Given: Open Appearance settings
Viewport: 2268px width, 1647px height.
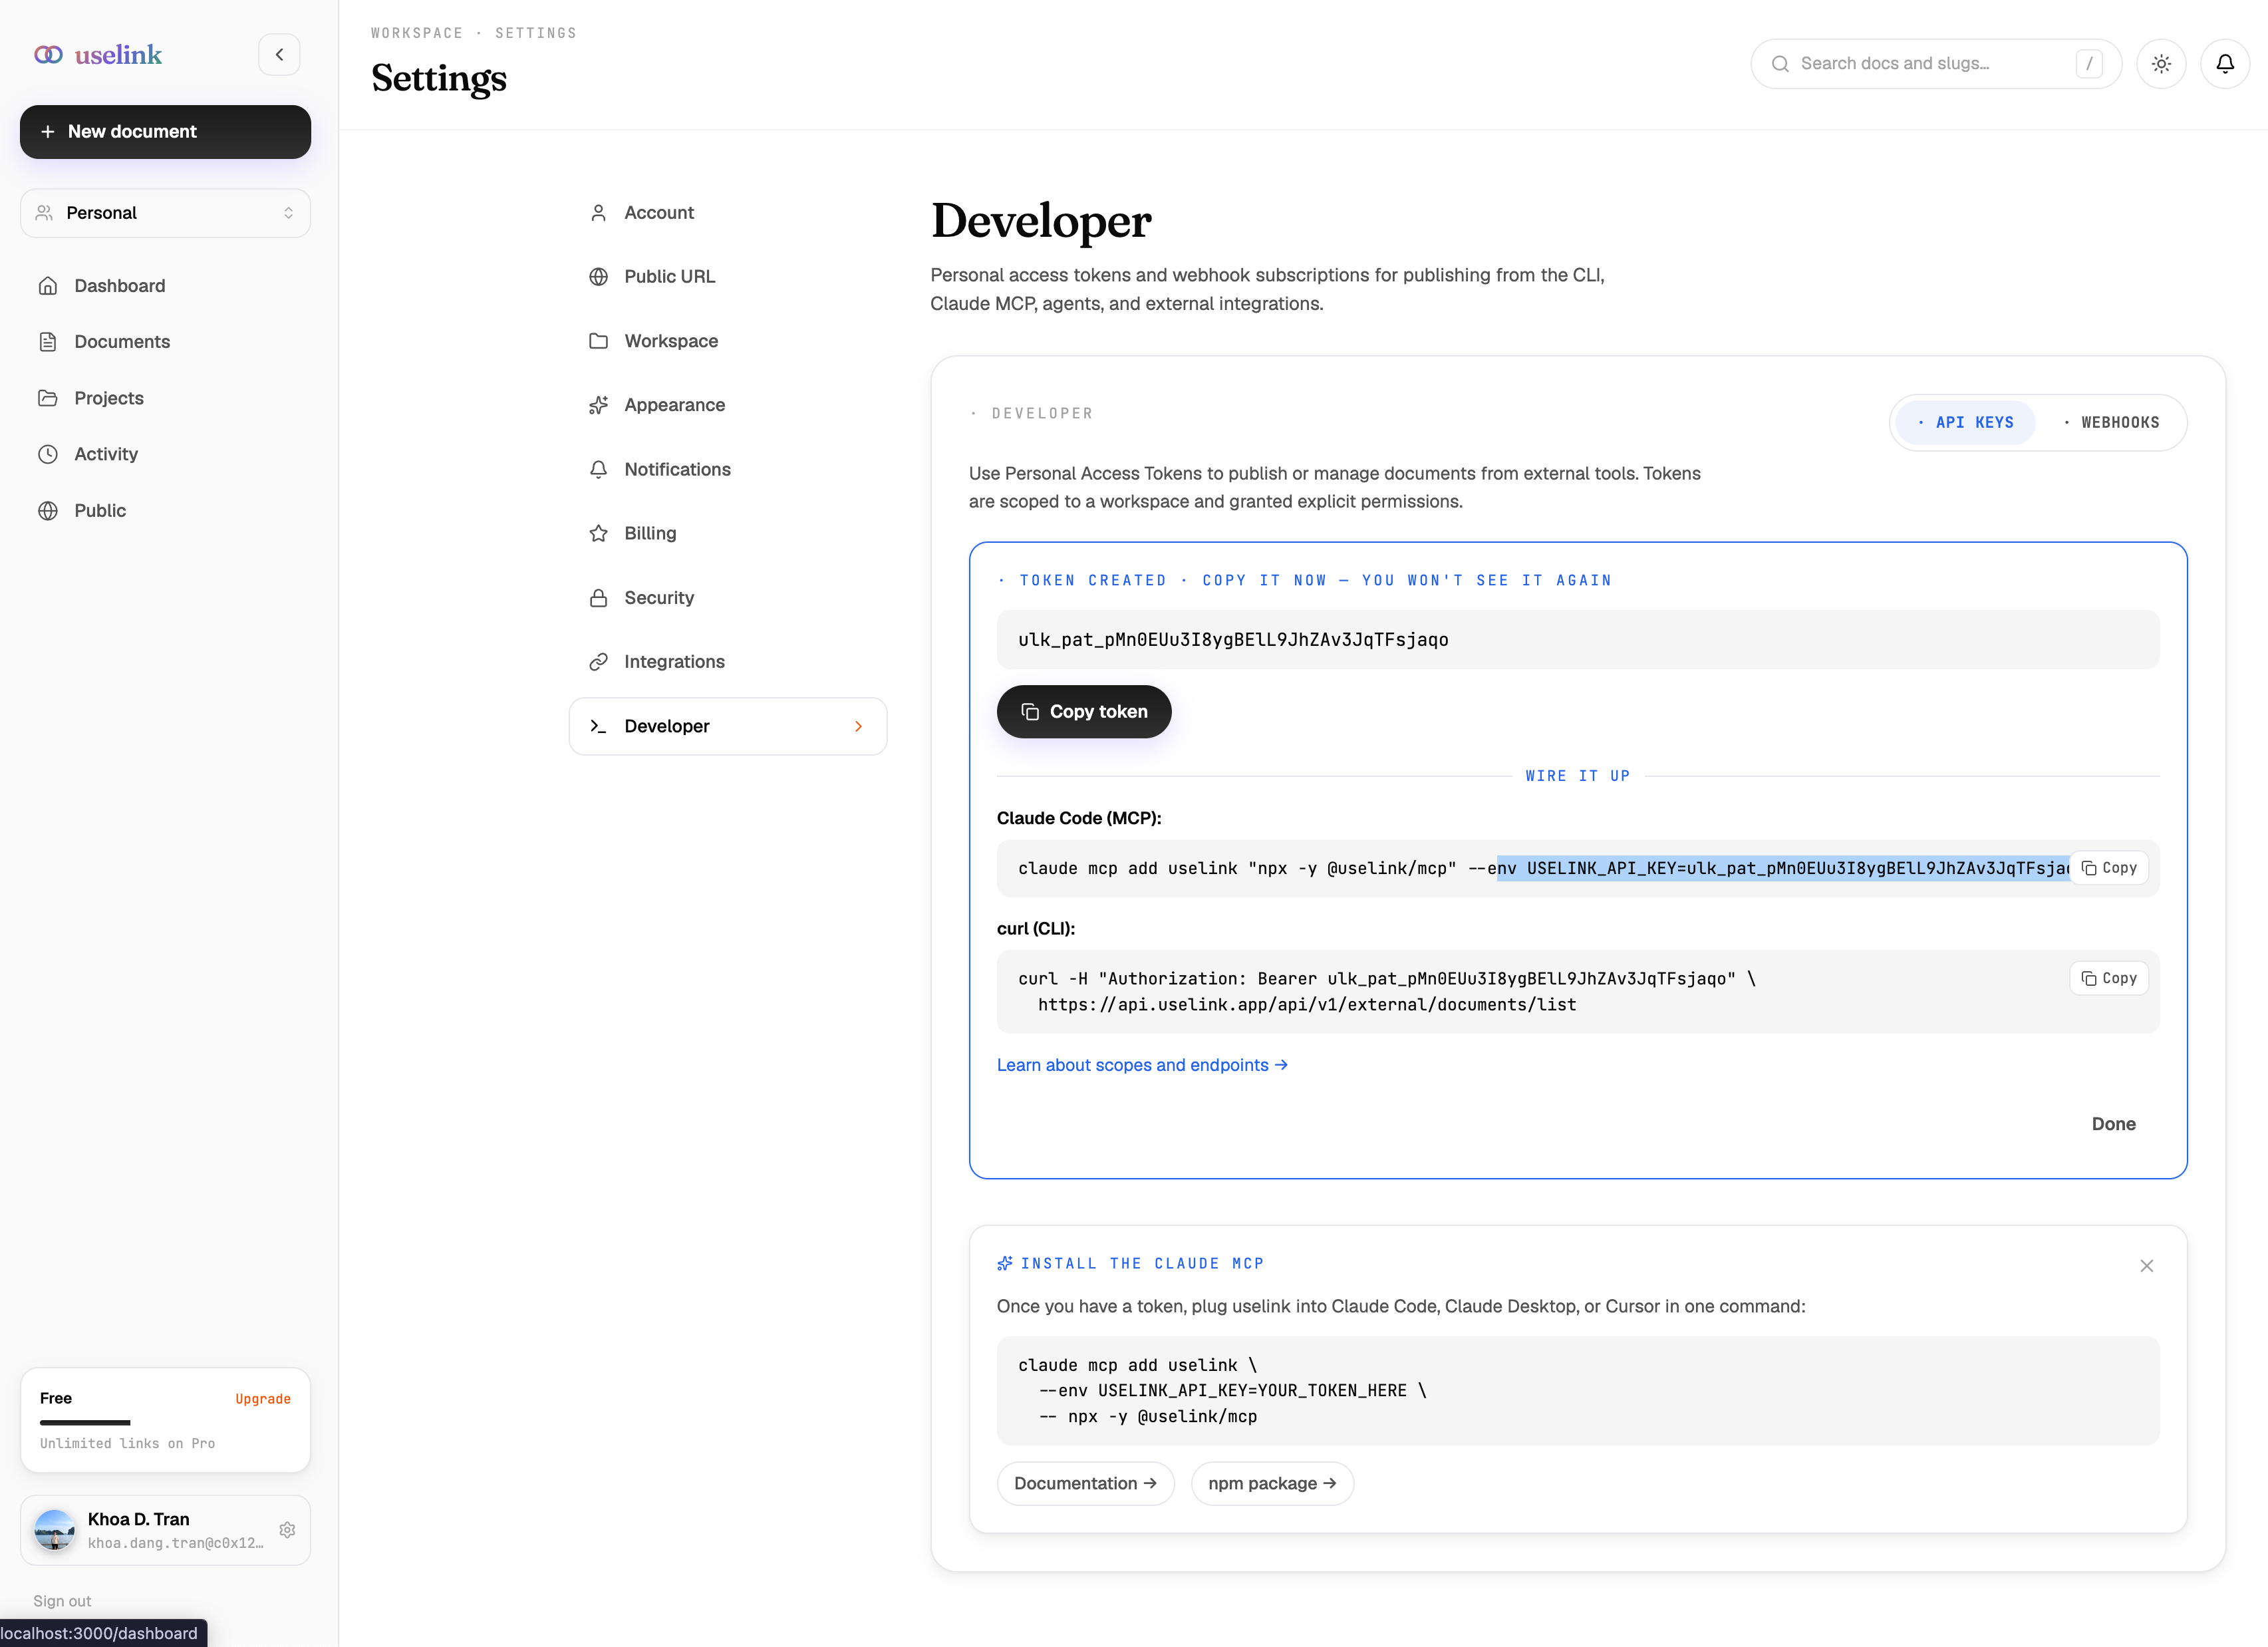Looking at the screenshot, I should (728, 405).
